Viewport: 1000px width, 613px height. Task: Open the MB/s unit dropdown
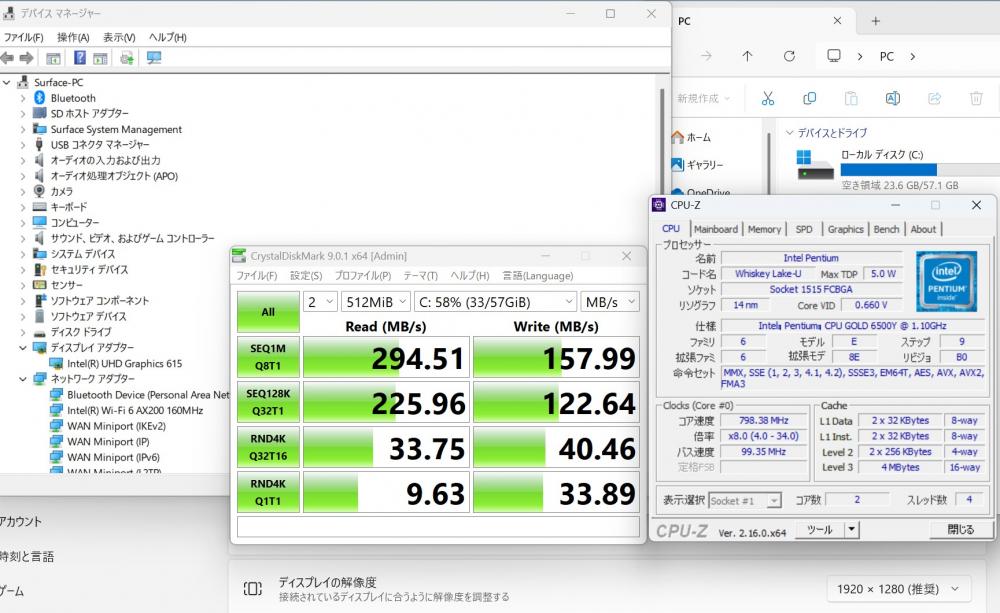[x=610, y=302]
